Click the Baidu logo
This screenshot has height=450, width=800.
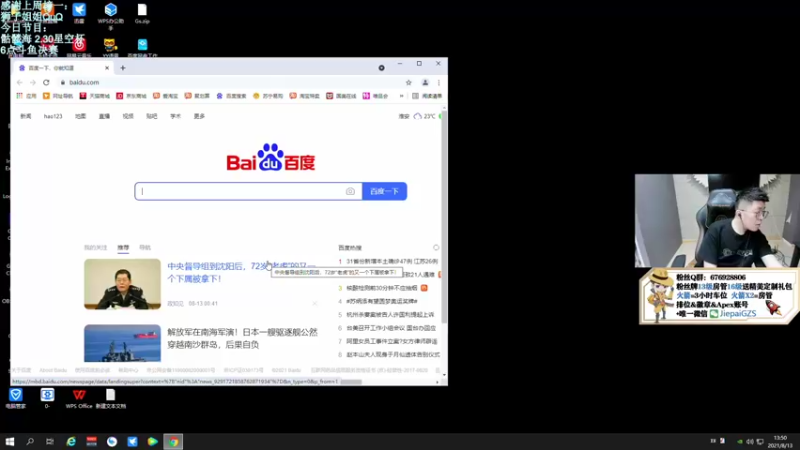(271, 157)
